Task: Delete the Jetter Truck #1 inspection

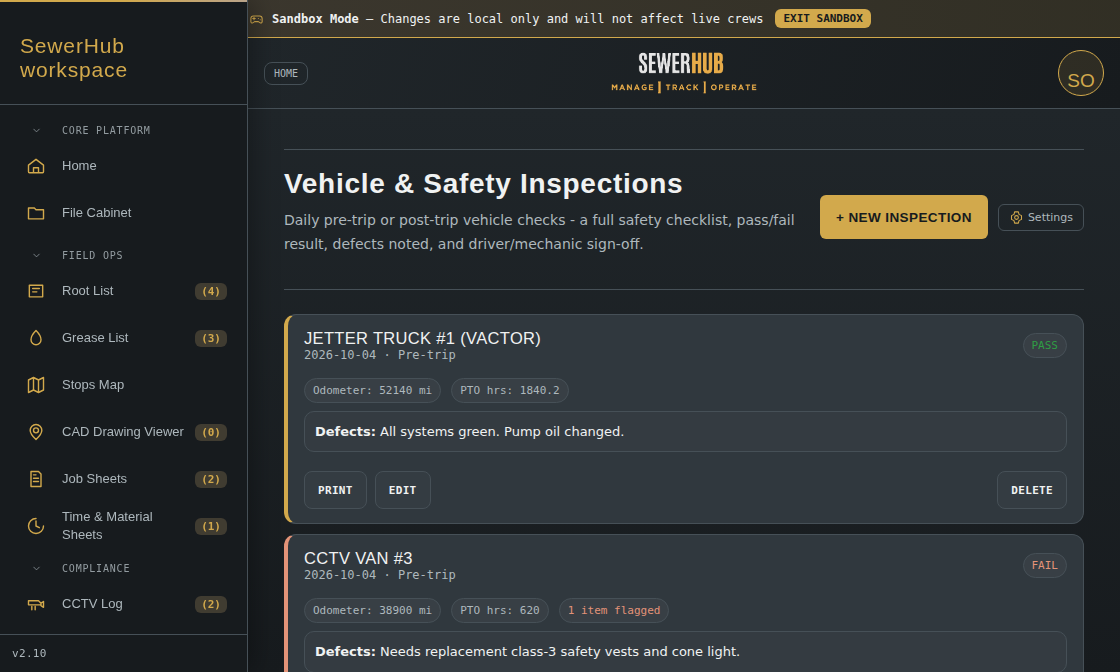Action: tap(1031, 490)
